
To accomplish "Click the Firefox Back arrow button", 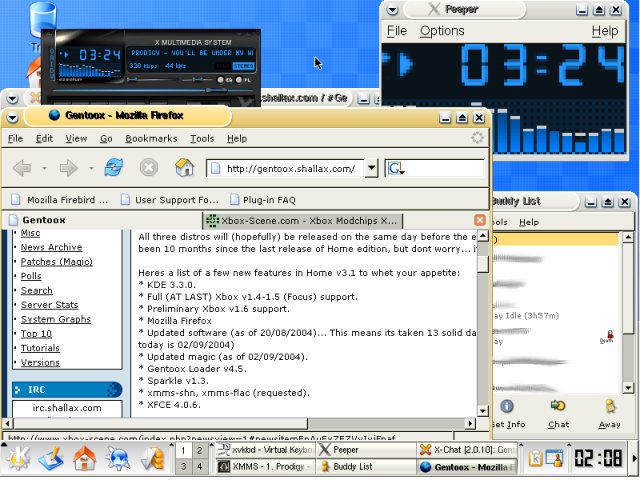I will (x=22, y=168).
